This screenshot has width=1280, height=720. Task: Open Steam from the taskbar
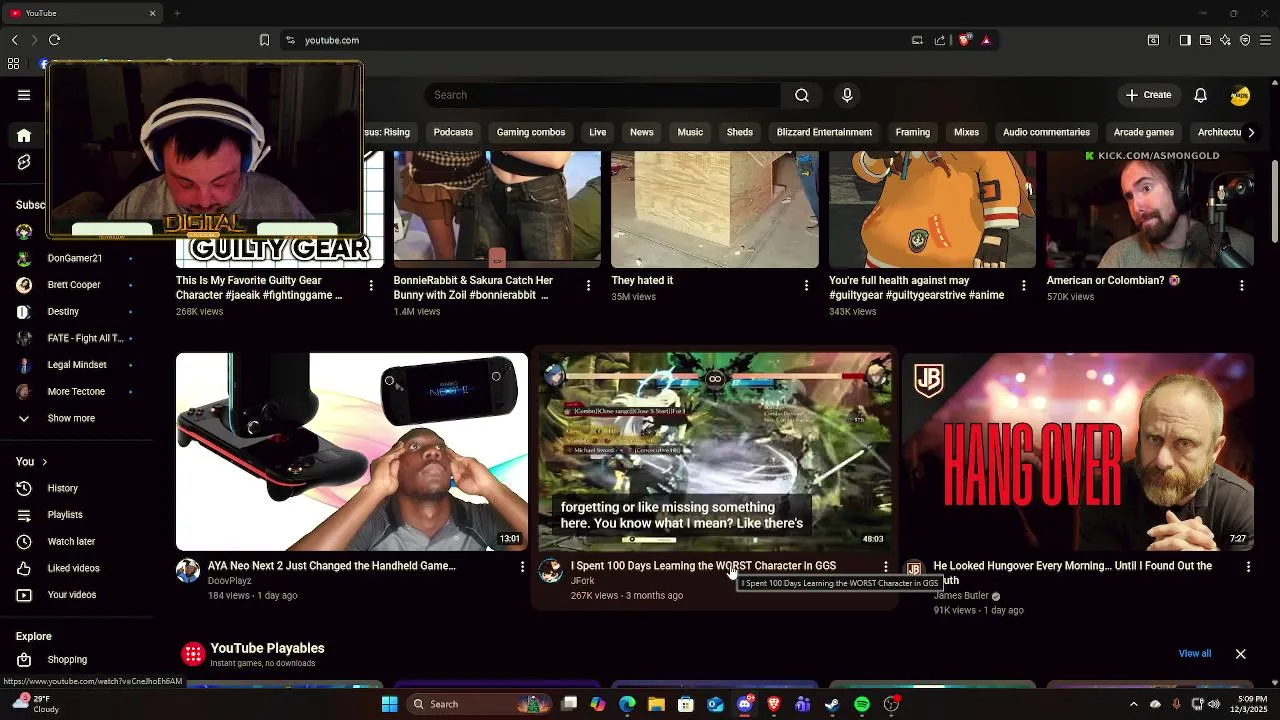coord(831,704)
